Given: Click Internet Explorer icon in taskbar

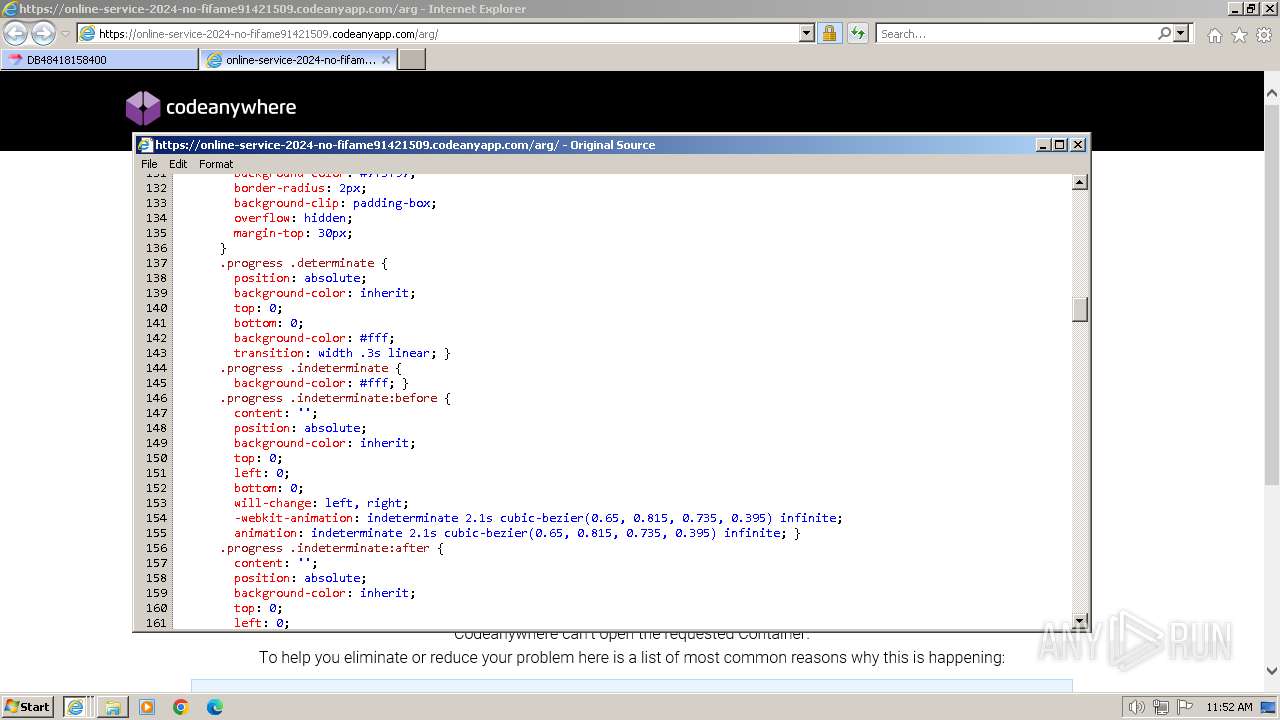Looking at the screenshot, I should [75, 707].
